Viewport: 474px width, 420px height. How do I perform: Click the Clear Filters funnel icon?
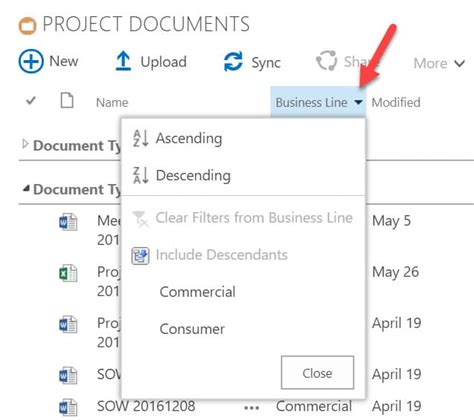point(140,219)
